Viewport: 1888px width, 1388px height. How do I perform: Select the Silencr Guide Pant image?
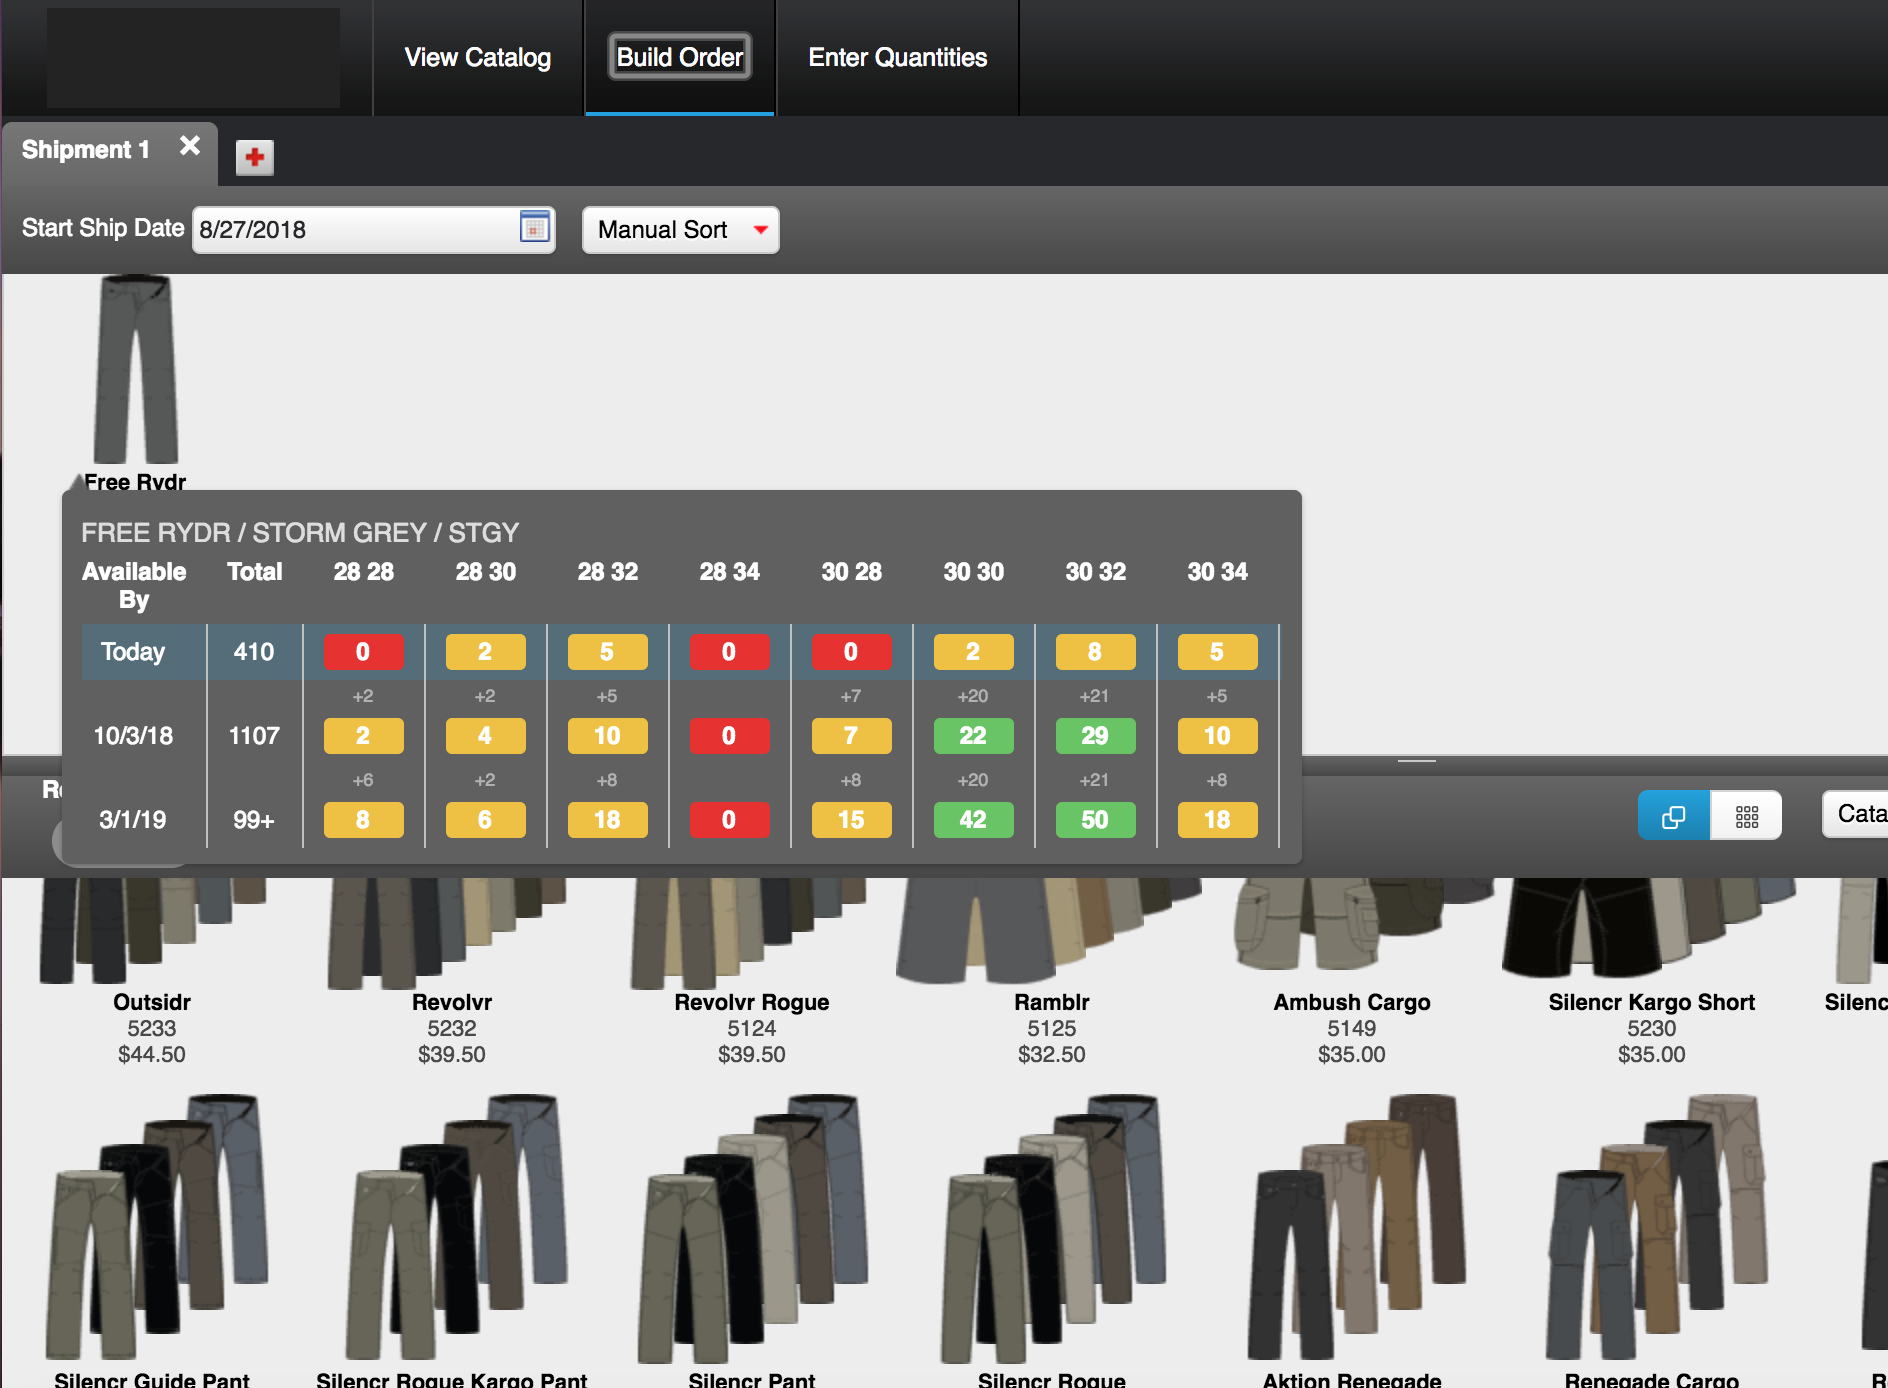pos(153,1228)
